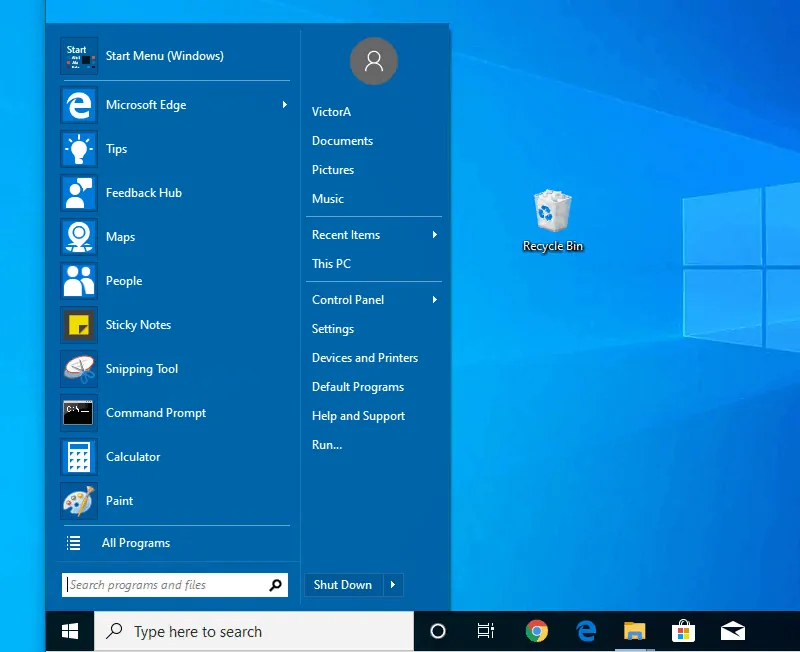Open the Tips app
This screenshot has width=800, height=652.
(x=116, y=148)
